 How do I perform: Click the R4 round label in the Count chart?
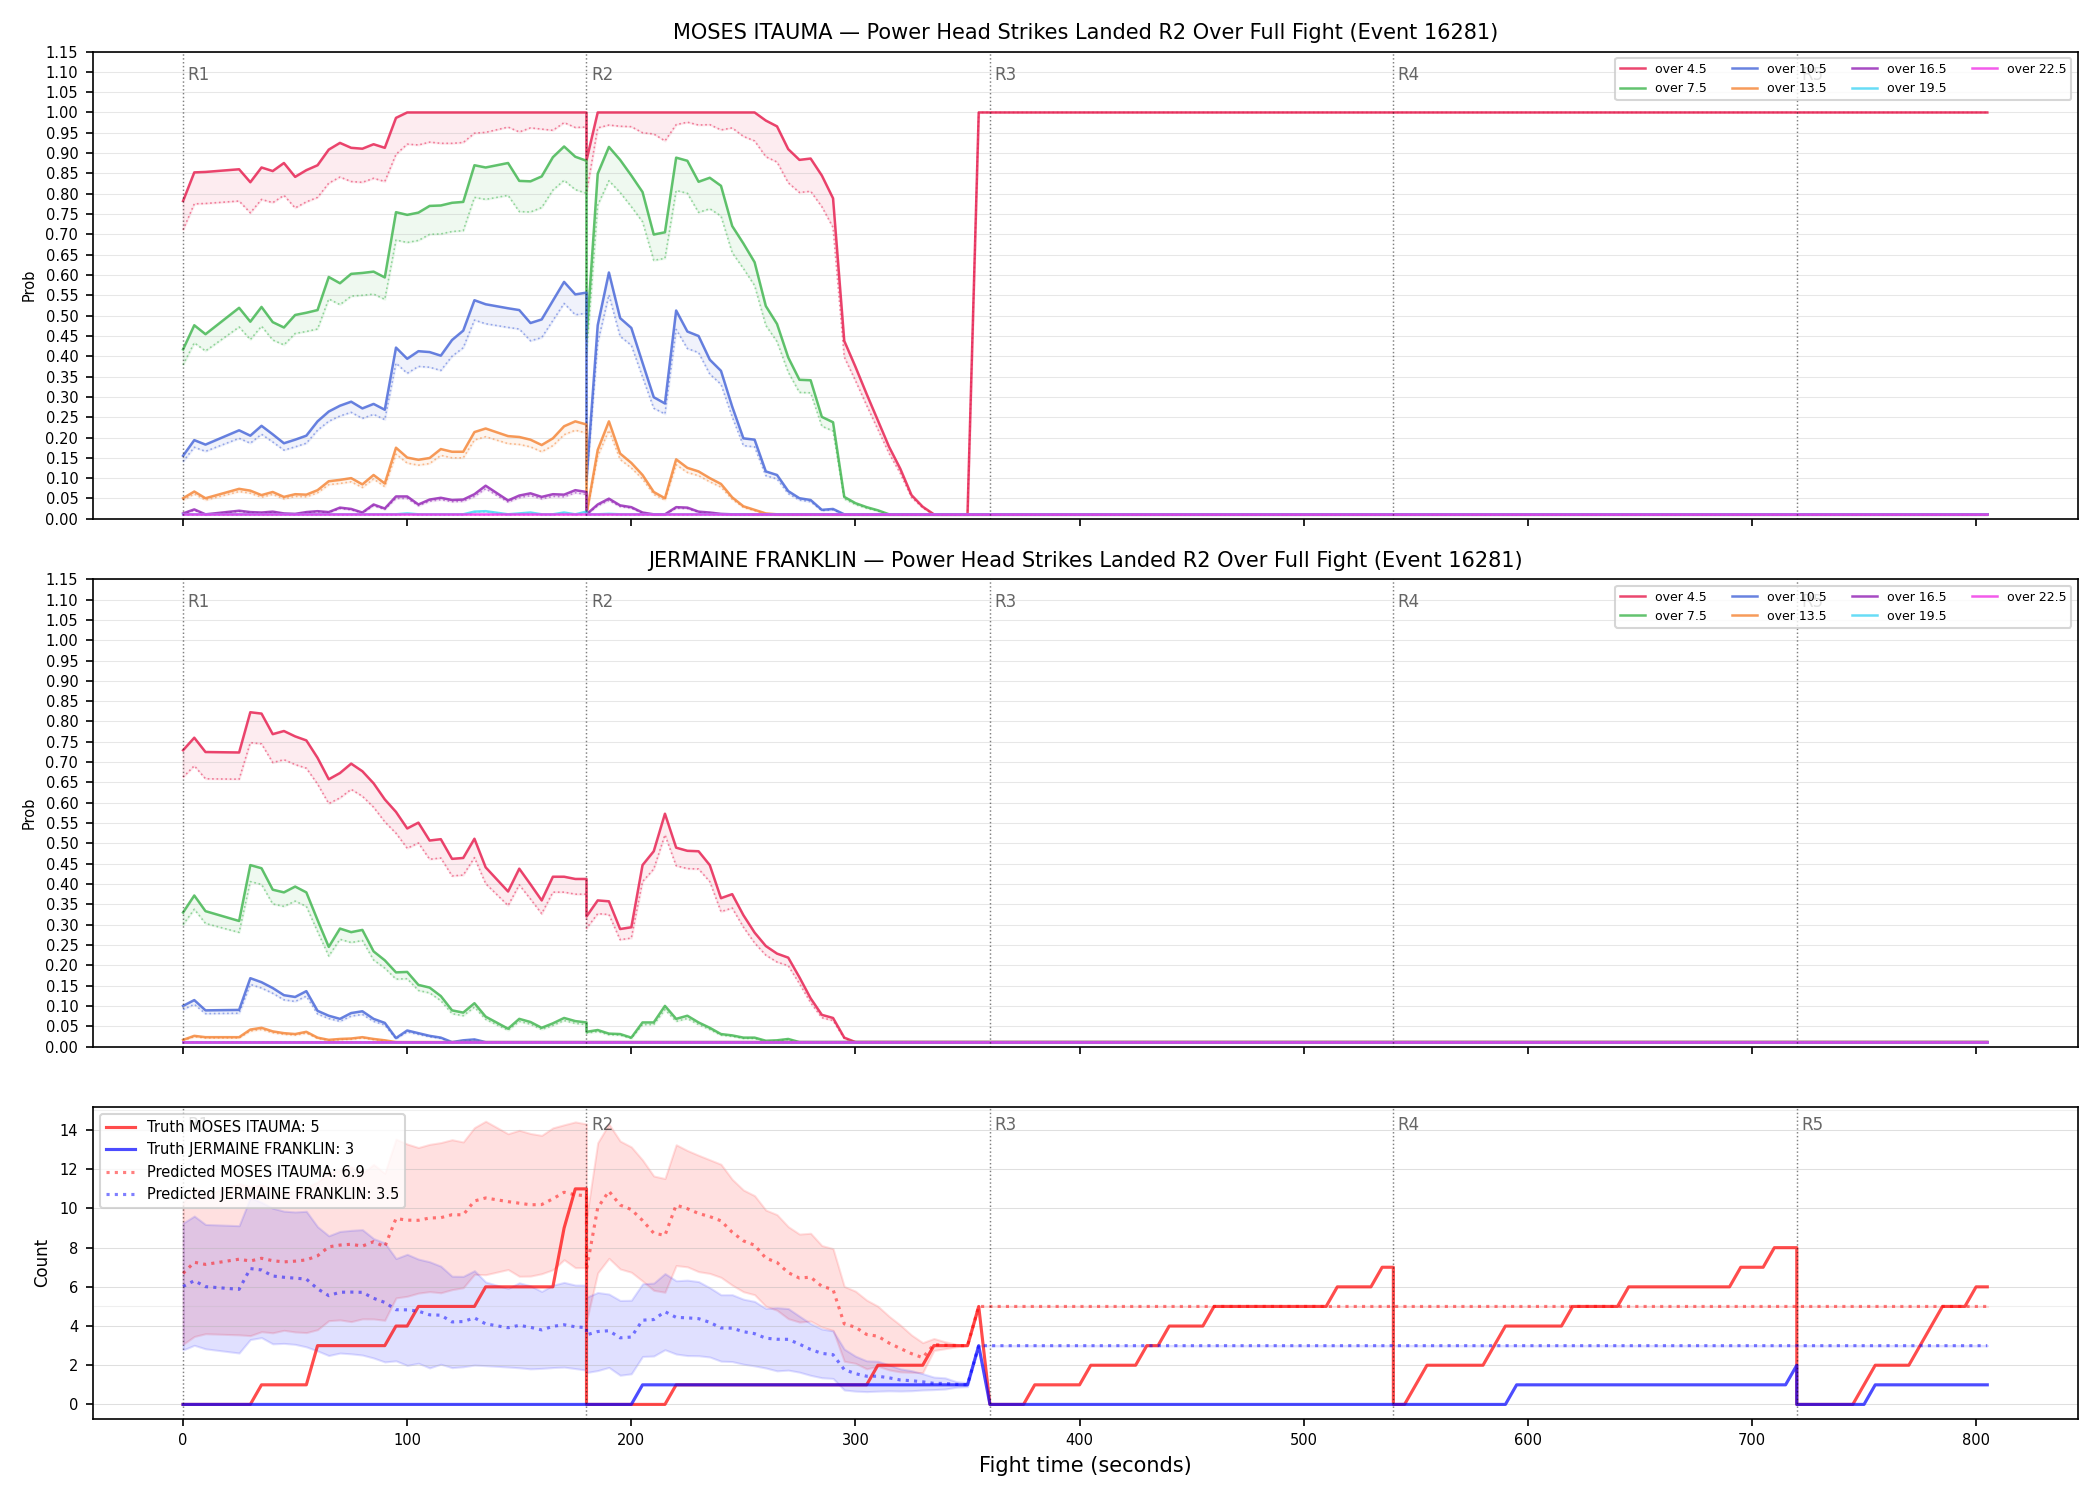[x=1408, y=1124]
